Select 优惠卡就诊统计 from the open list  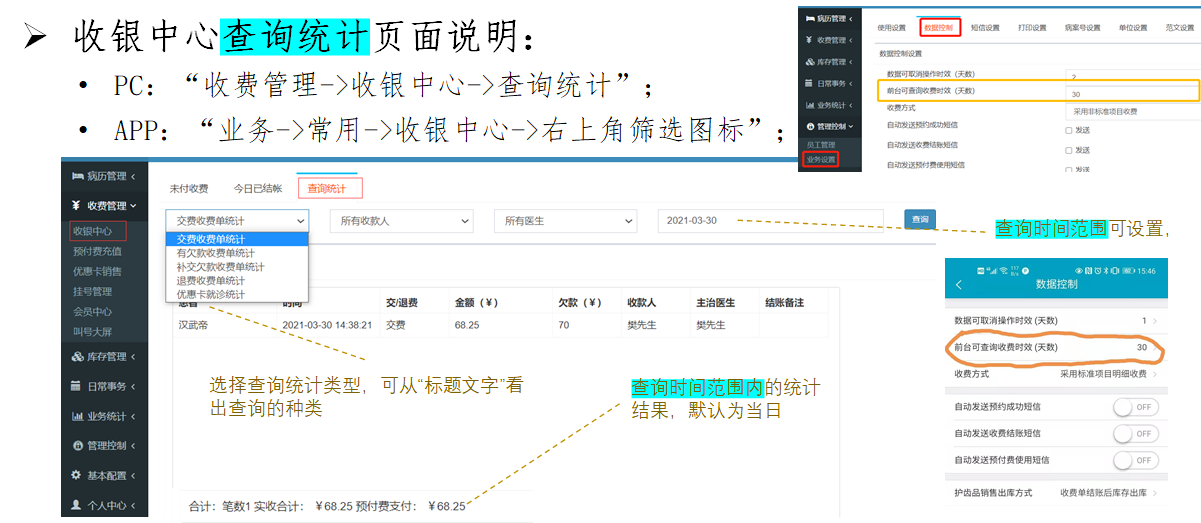[x=237, y=294]
